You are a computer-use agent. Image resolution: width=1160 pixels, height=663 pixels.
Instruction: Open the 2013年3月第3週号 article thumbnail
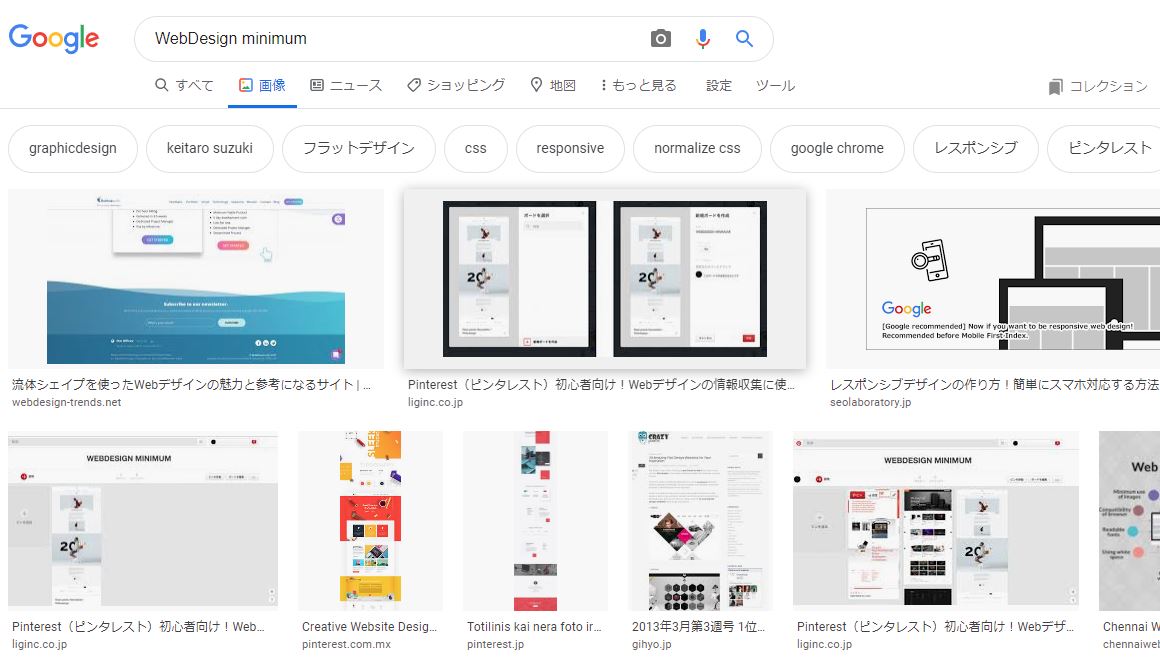point(700,521)
